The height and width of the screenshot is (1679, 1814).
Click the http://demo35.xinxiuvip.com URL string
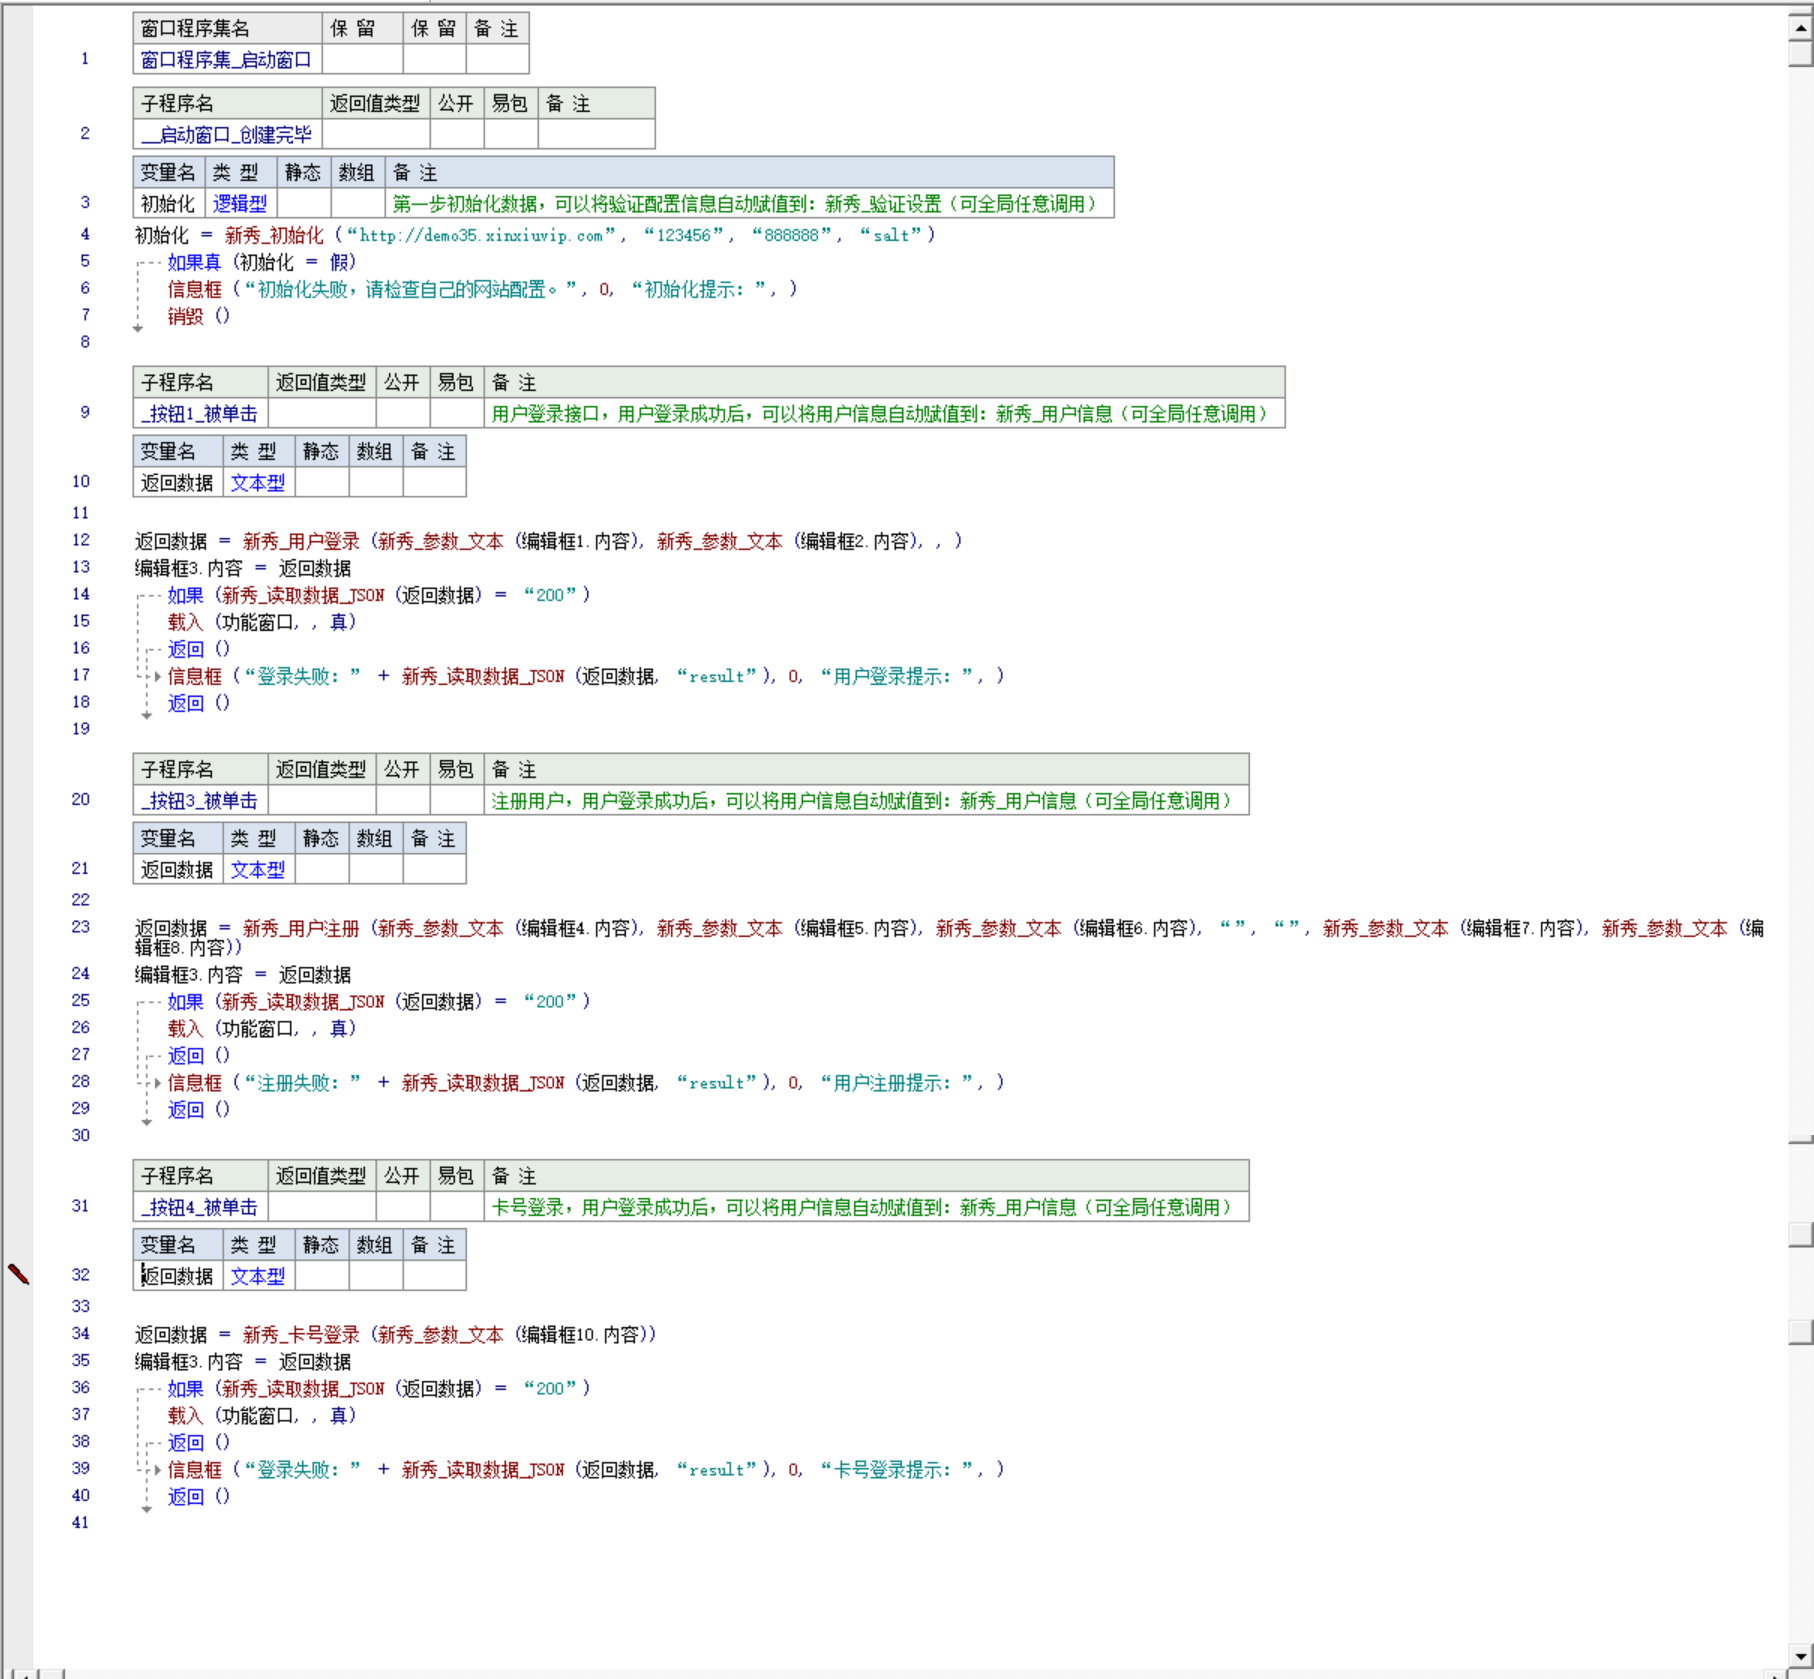pyautogui.click(x=481, y=235)
